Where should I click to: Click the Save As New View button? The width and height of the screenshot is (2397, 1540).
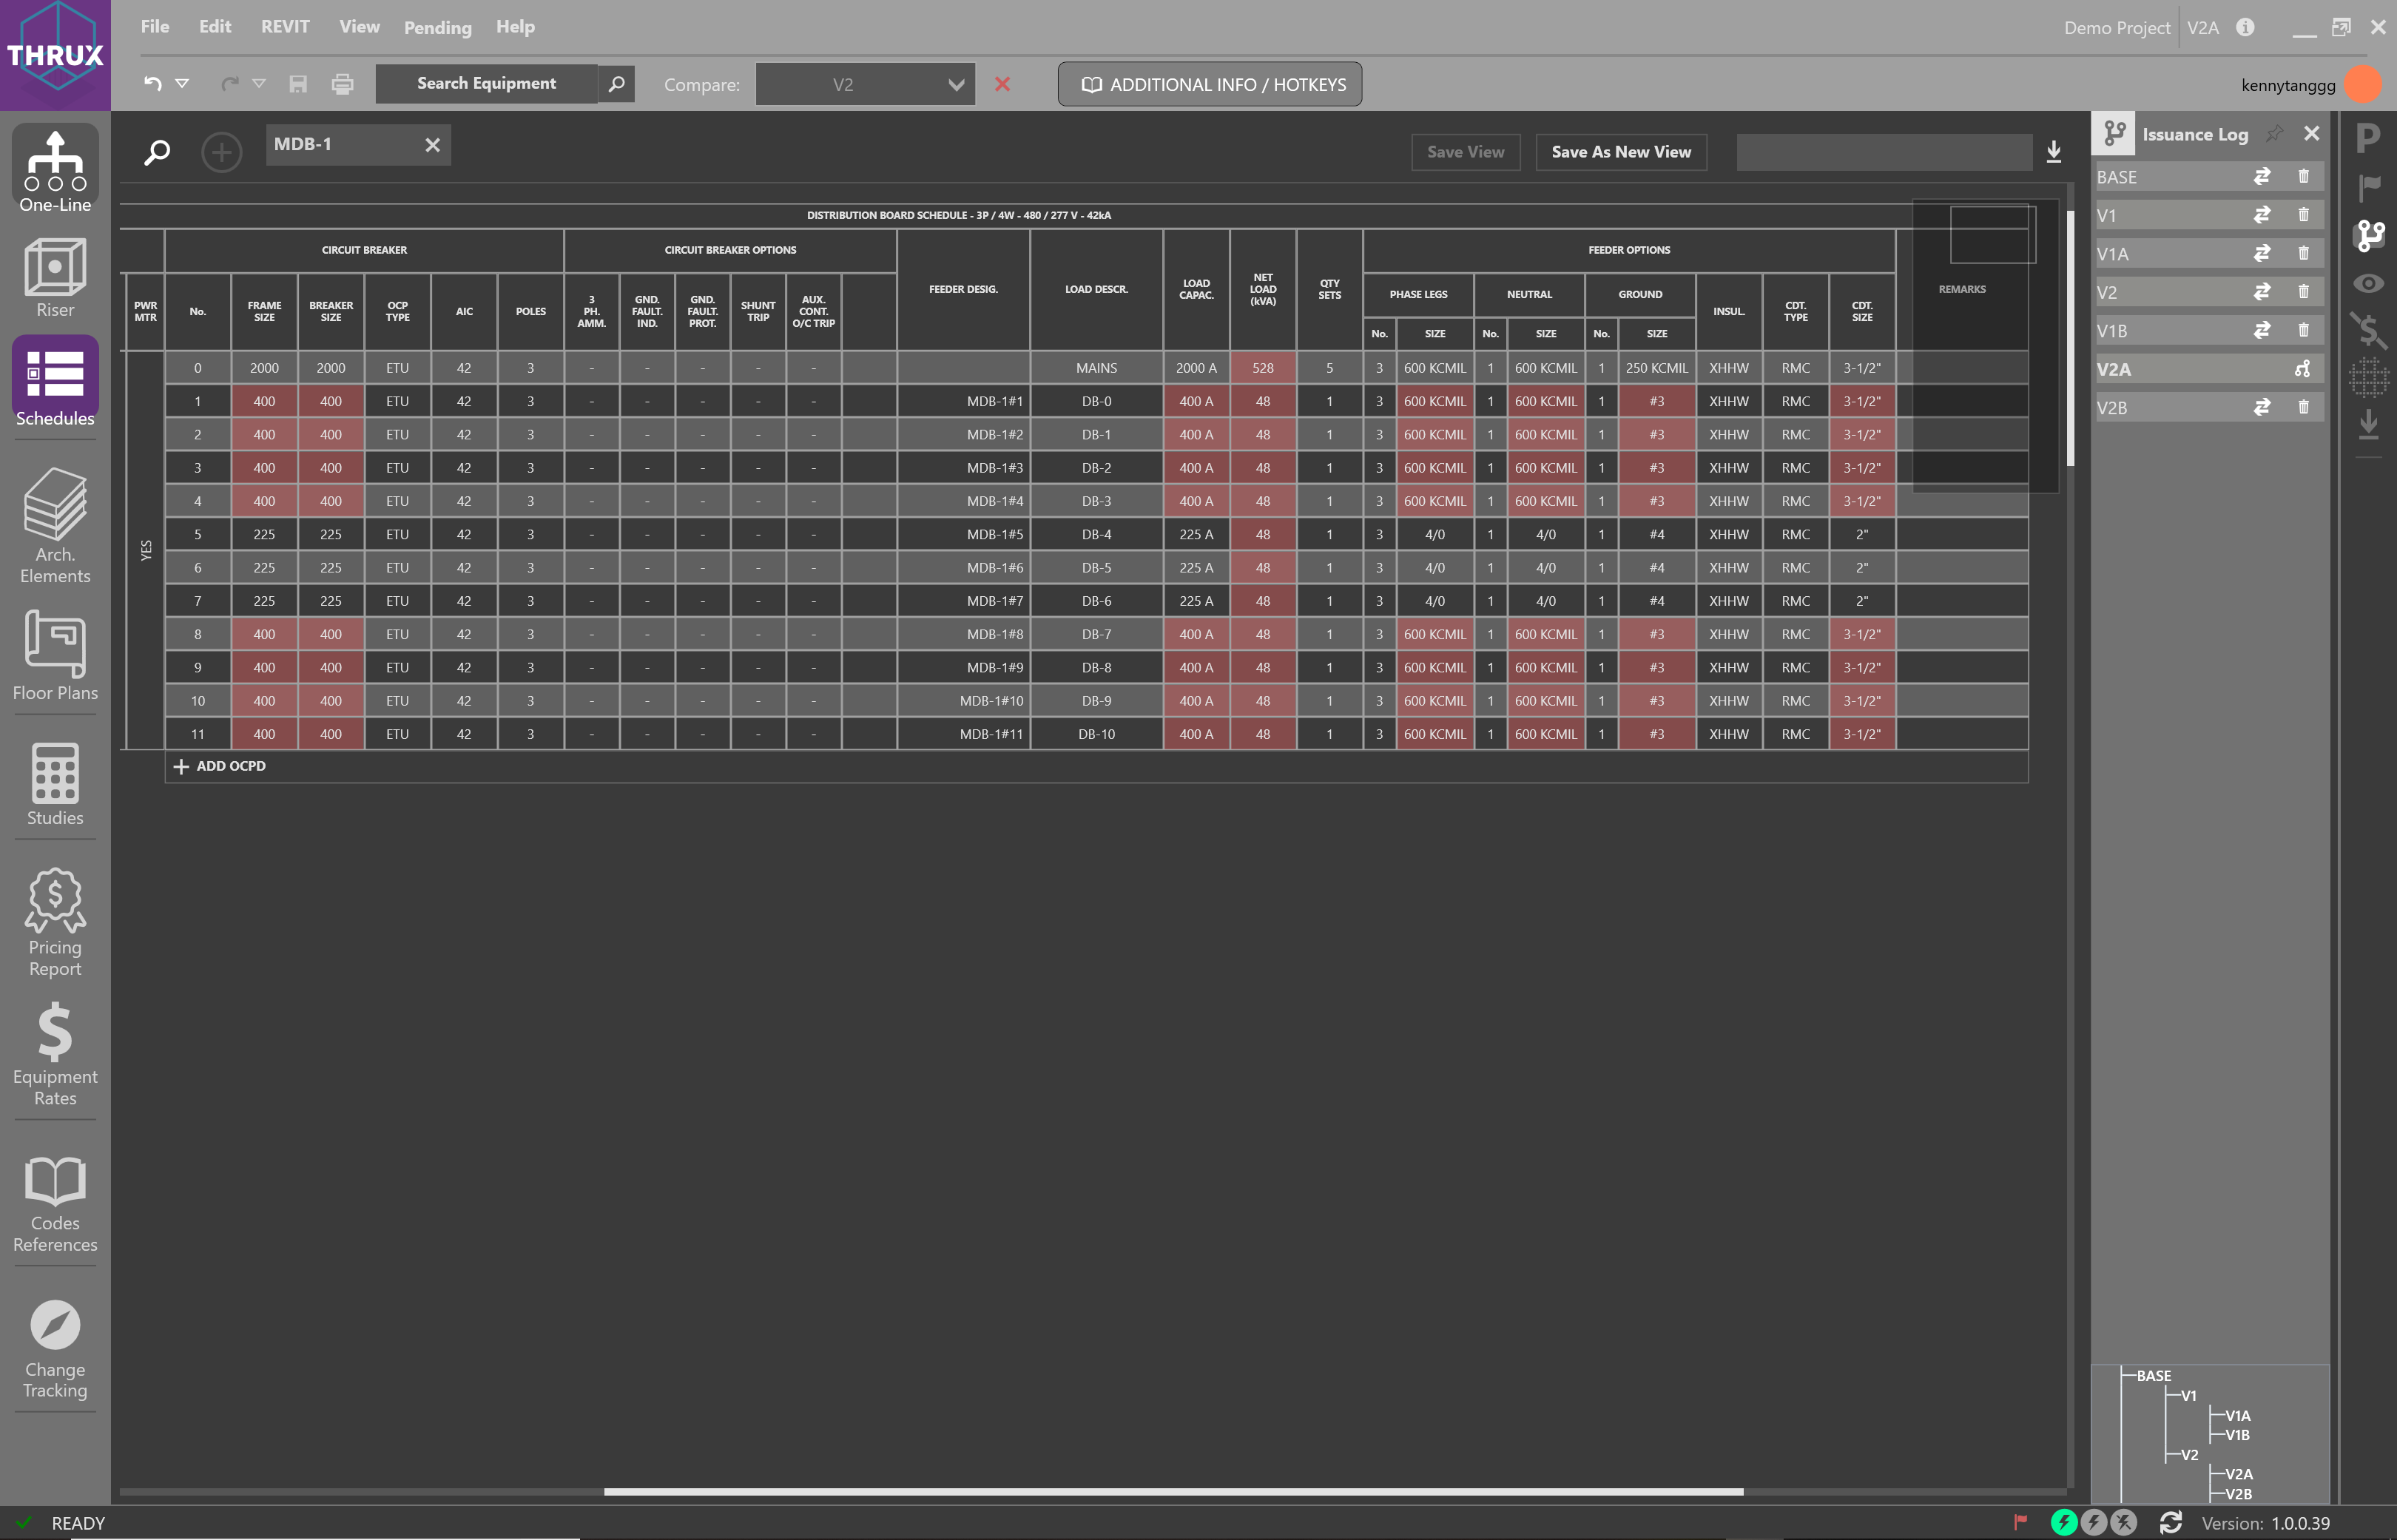1620,152
